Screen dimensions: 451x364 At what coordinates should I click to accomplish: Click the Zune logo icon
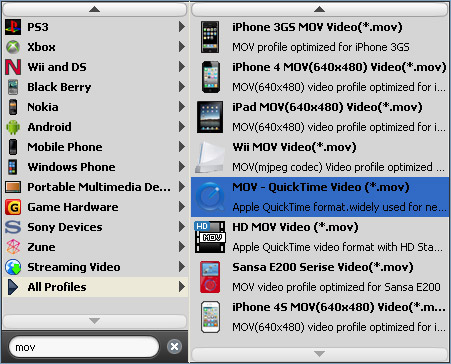click(13, 247)
